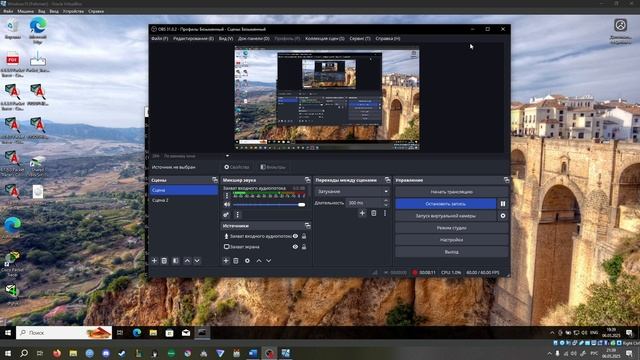This screenshot has height=360, width=640.
Task: Remove transition using the trash icon
Action: click(373, 213)
